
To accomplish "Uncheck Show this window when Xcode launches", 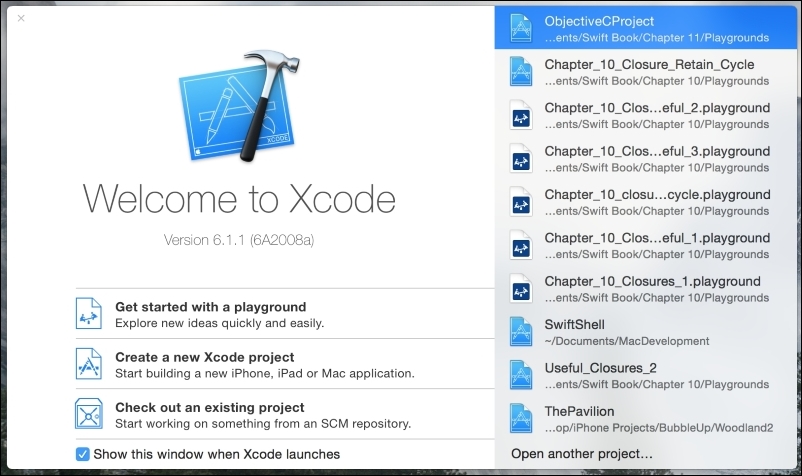I will (x=82, y=454).
